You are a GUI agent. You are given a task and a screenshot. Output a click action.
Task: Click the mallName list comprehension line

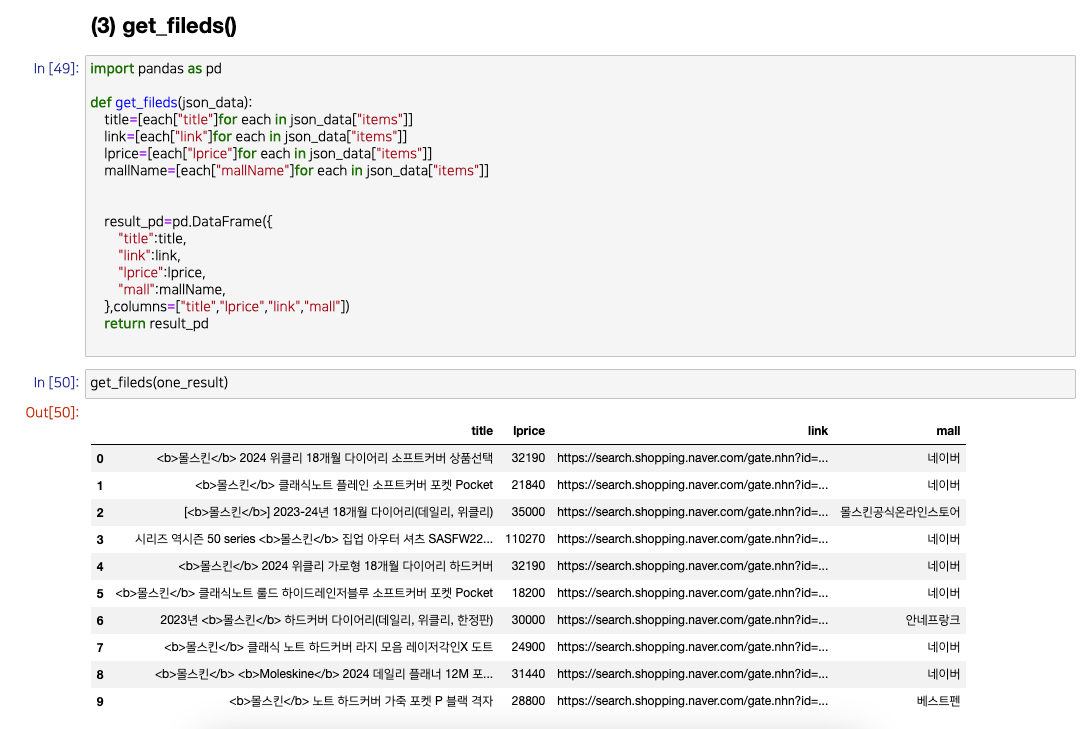coord(296,170)
